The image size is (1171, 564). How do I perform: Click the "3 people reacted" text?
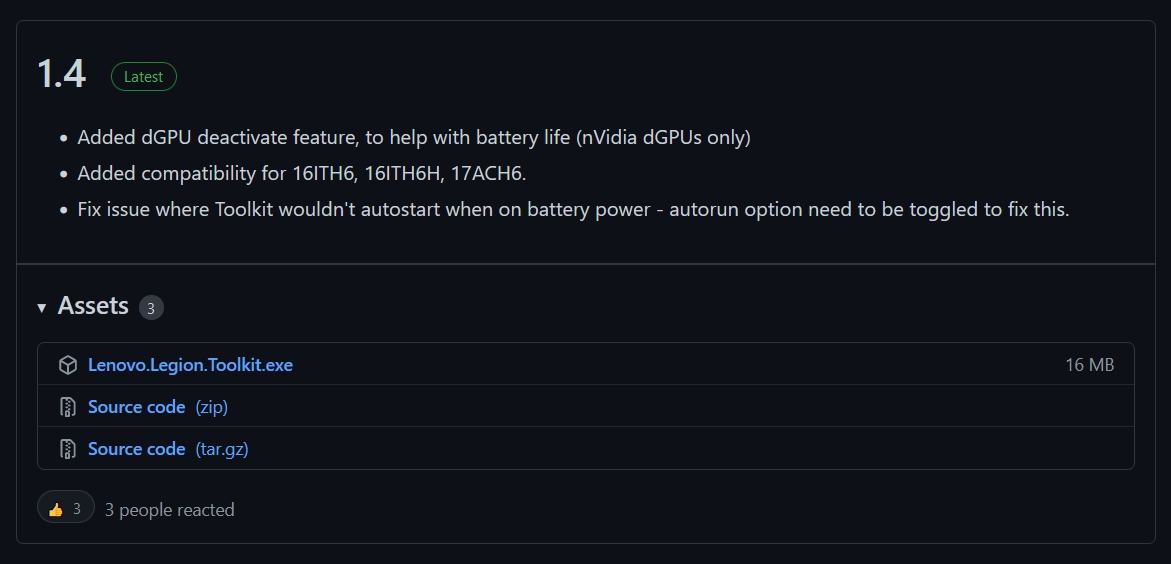(170, 510)
